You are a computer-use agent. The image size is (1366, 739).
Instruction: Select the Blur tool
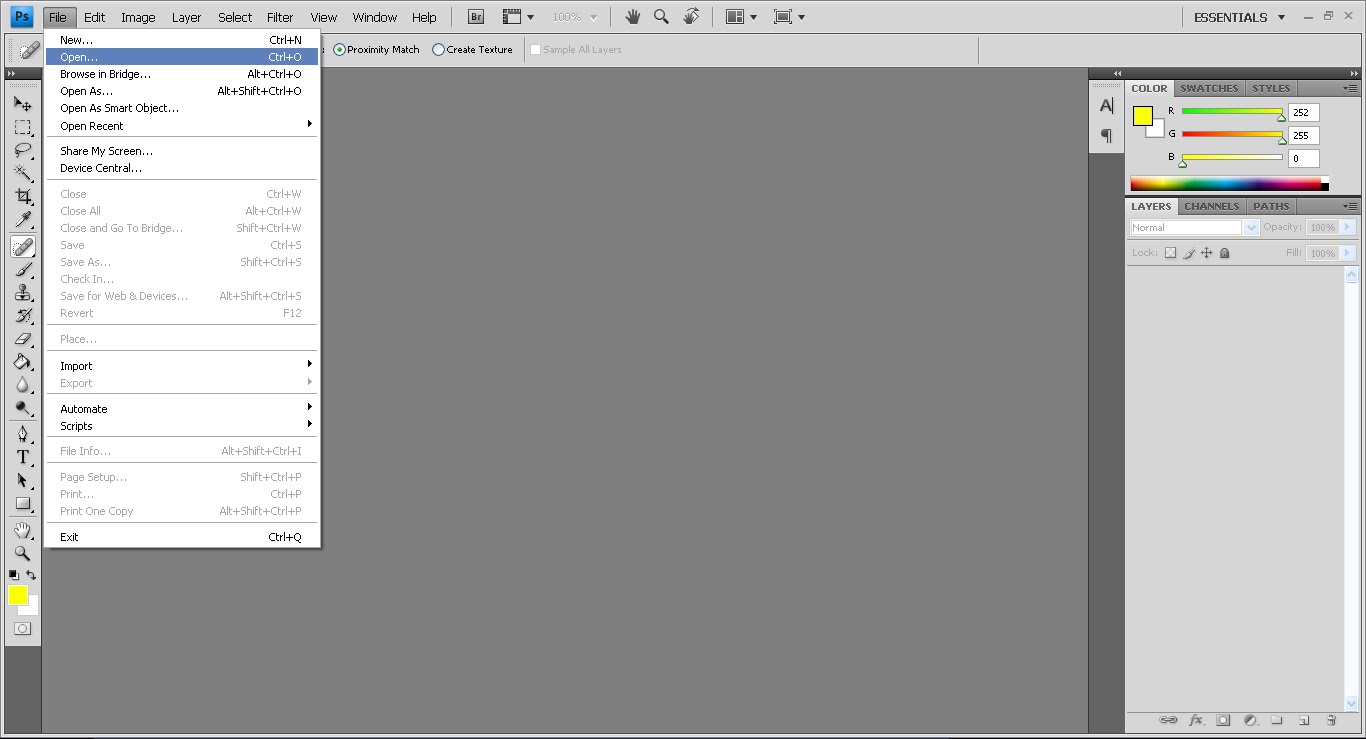tap(22, 384)
